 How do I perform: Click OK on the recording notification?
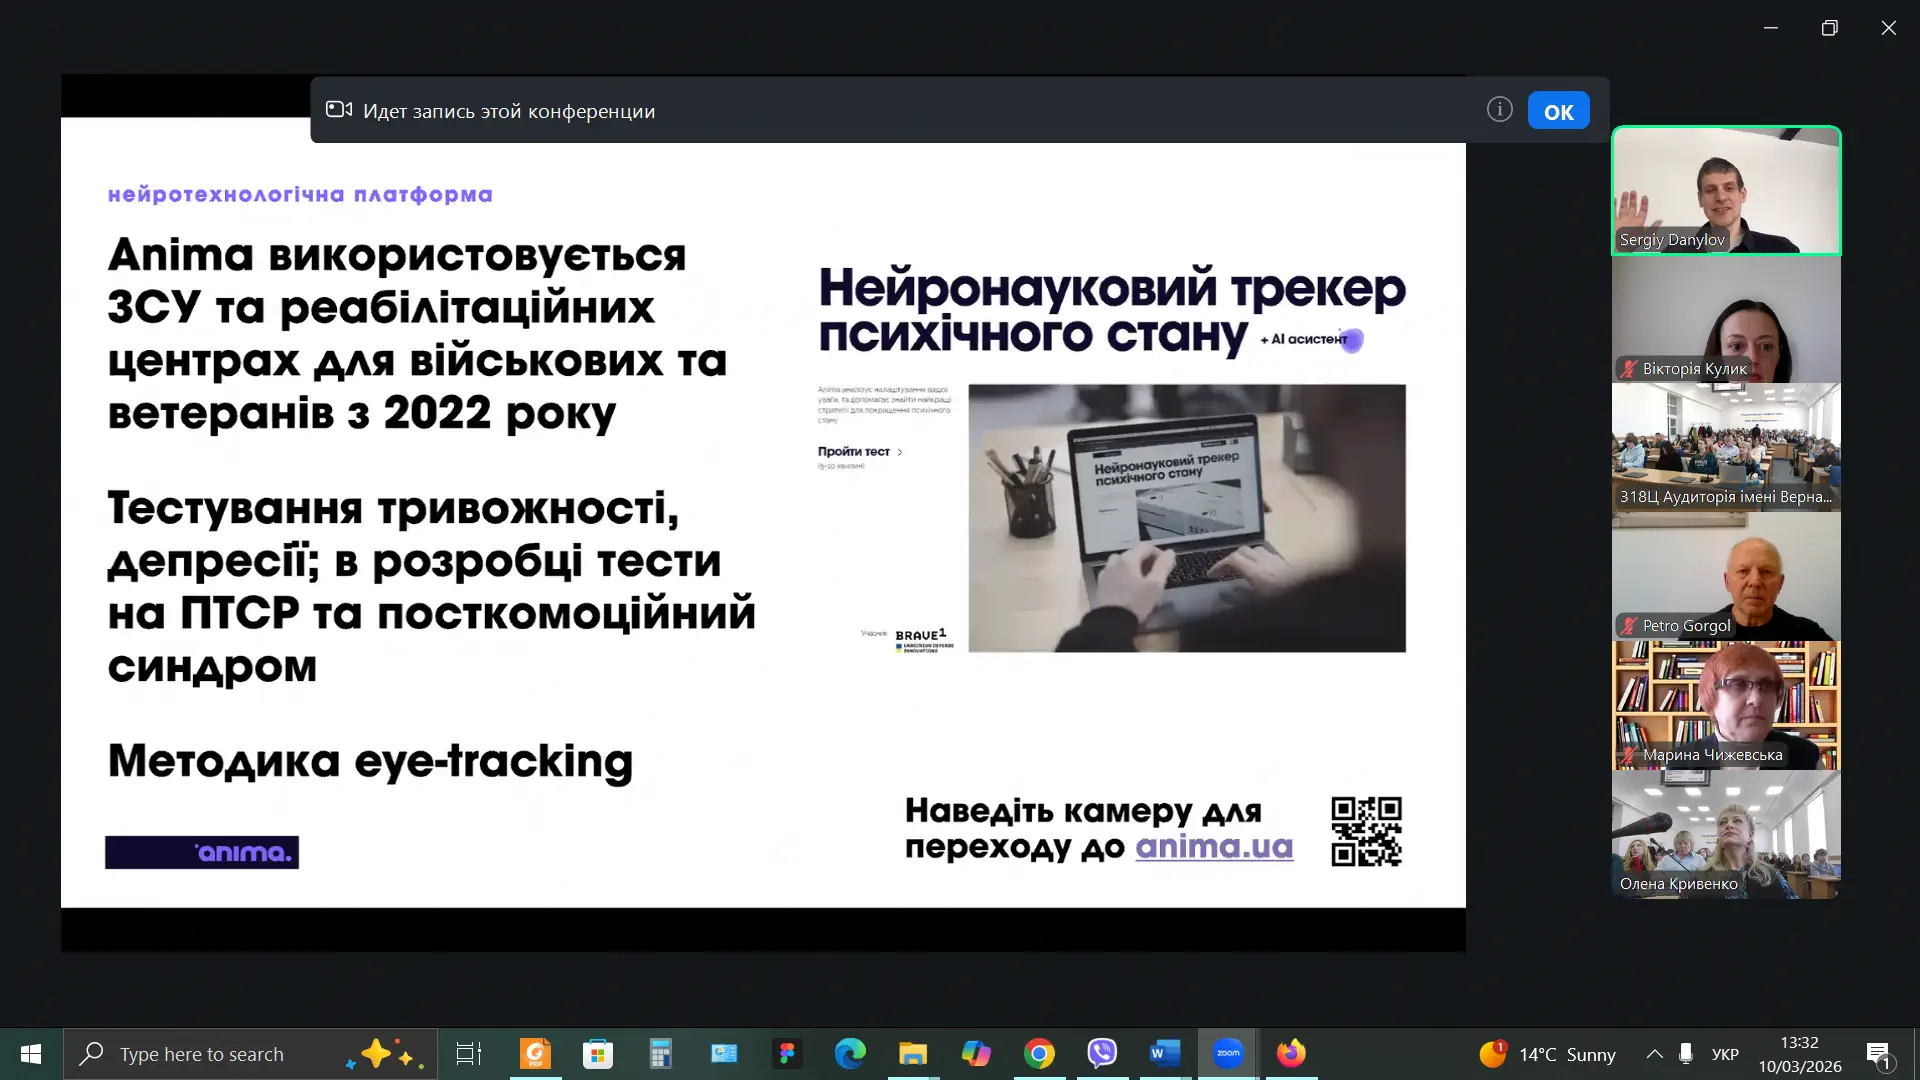pyautogui.click(x=1558, y=111)
